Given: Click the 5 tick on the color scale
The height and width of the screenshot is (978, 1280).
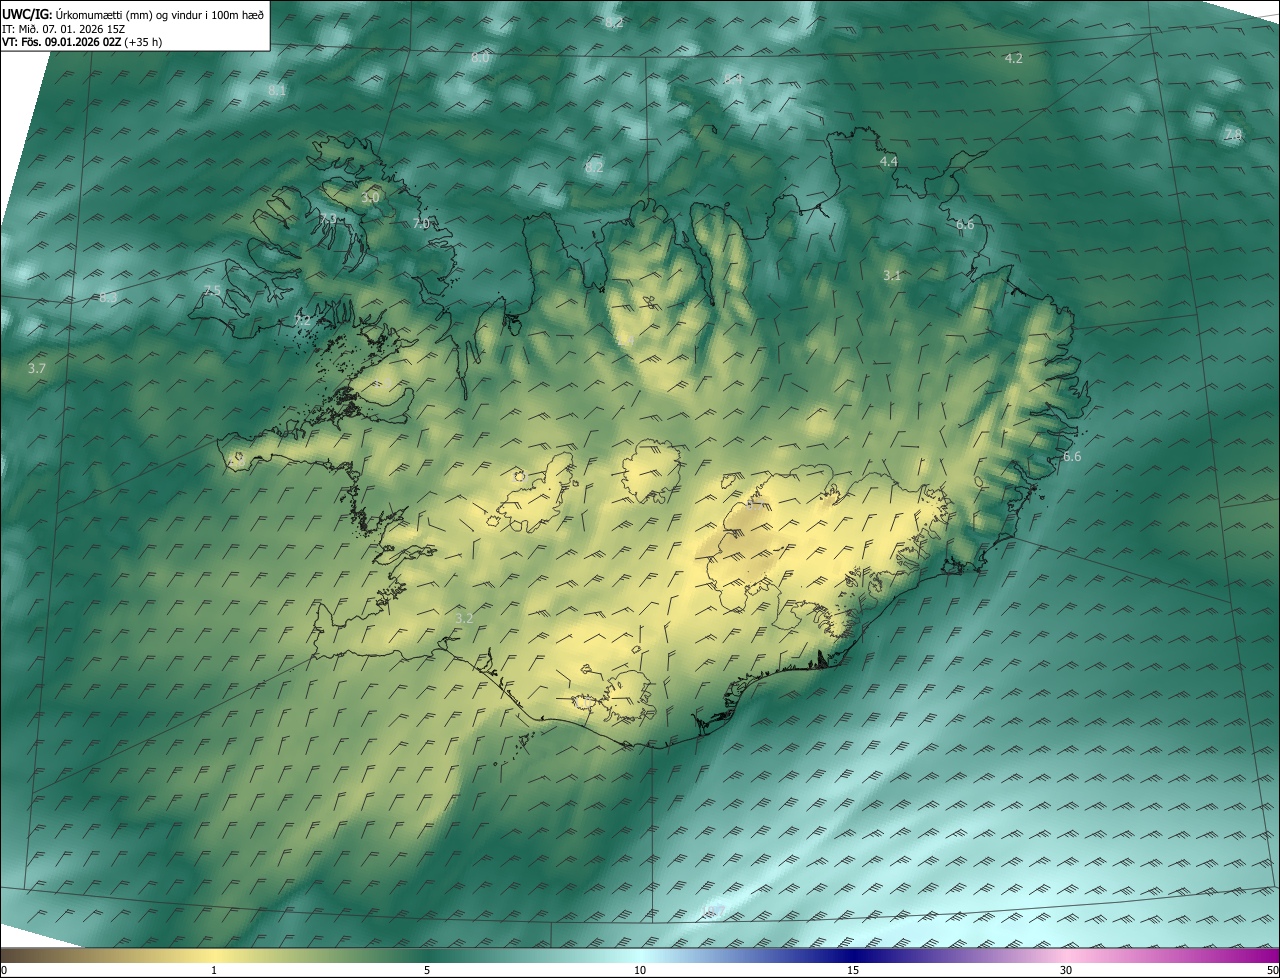Looking at the screenshot, I should [427, 970].
